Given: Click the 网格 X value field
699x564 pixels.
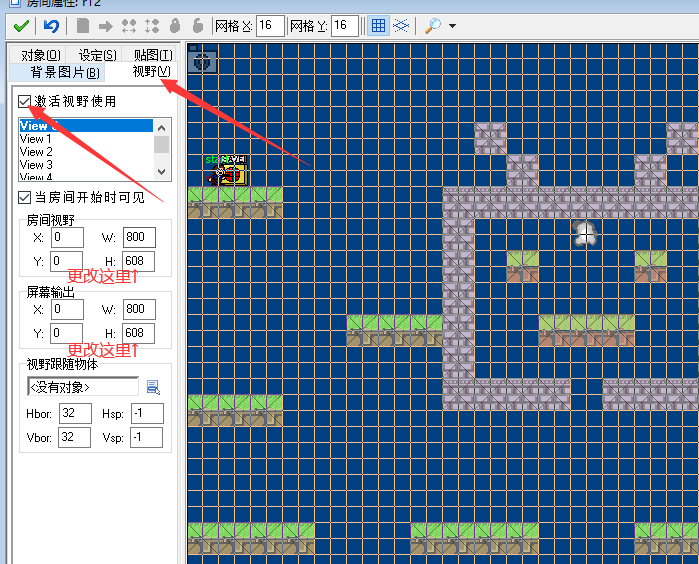Looking at the screenshot, I should click(270, 26).
